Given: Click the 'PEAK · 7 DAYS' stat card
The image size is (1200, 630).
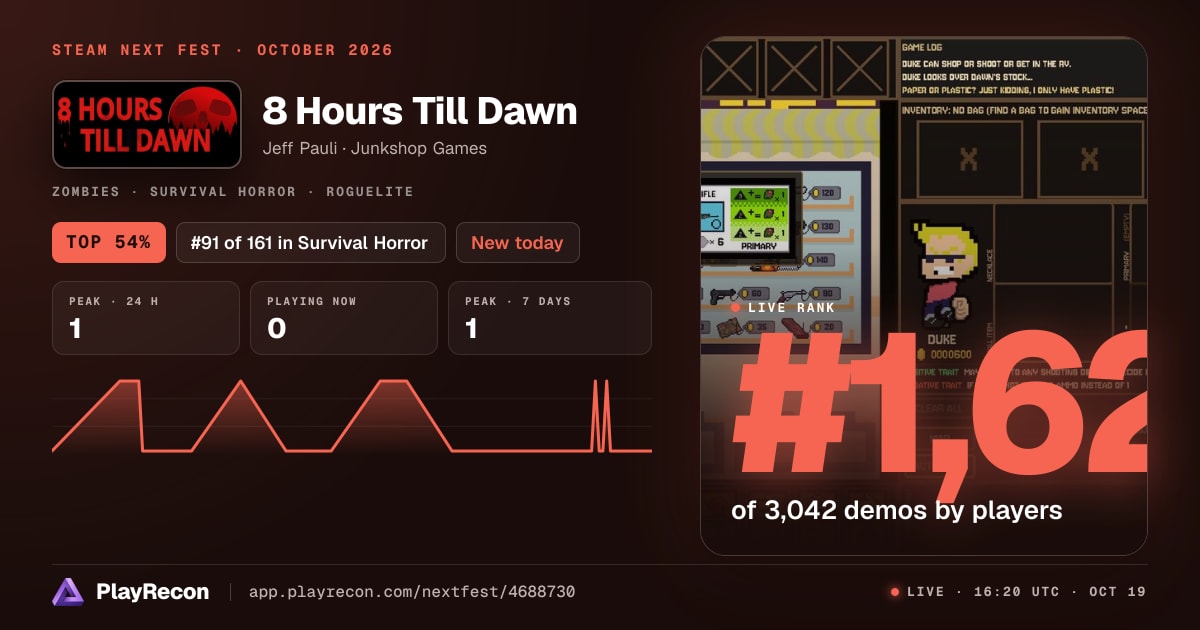Looking at the screenshot, I should click(550, 318).
